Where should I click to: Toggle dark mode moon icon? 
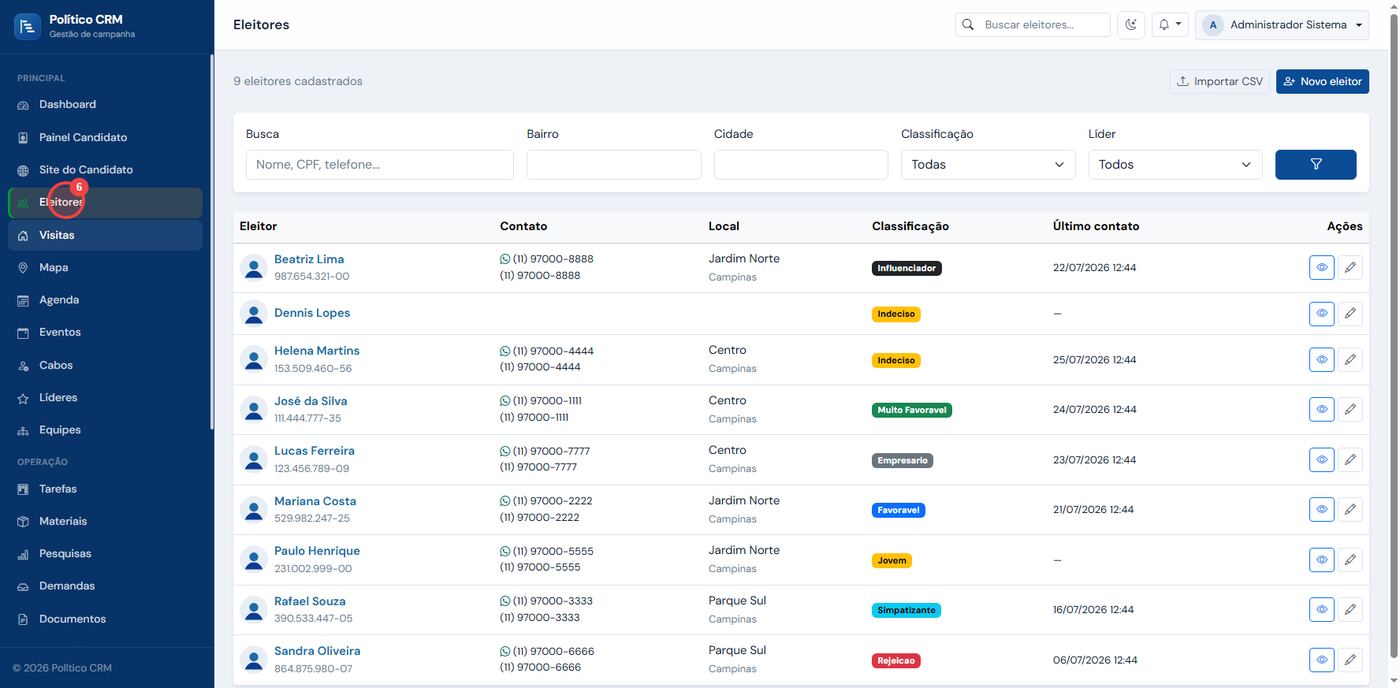[x=1131, y=25]
